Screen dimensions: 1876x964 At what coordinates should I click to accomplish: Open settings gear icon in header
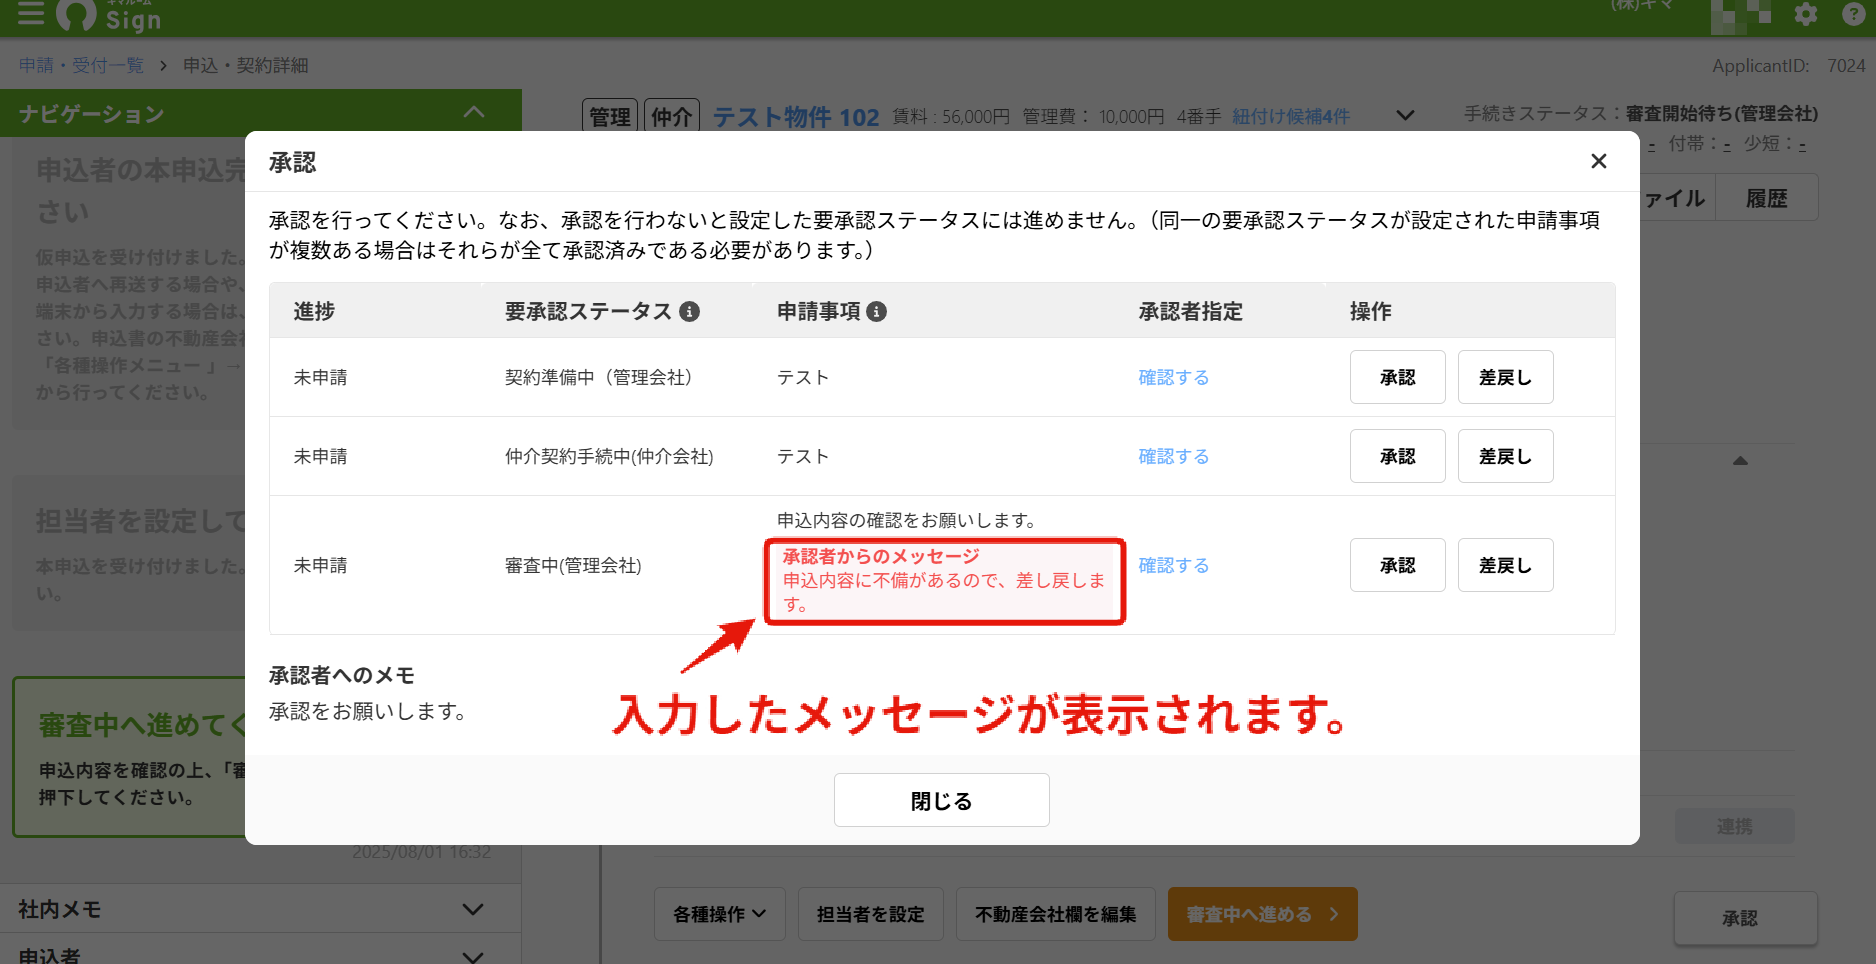click(x=1806, y=14)
